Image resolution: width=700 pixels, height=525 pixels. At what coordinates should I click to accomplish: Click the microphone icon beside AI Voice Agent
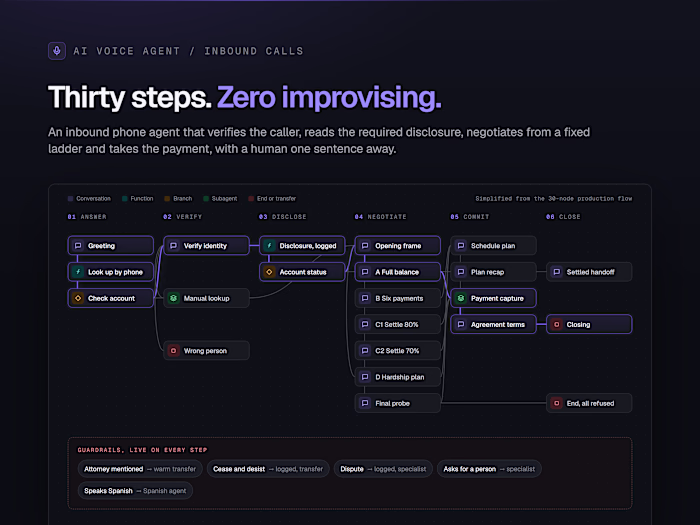pyautogui.click(x=57, y=51)
